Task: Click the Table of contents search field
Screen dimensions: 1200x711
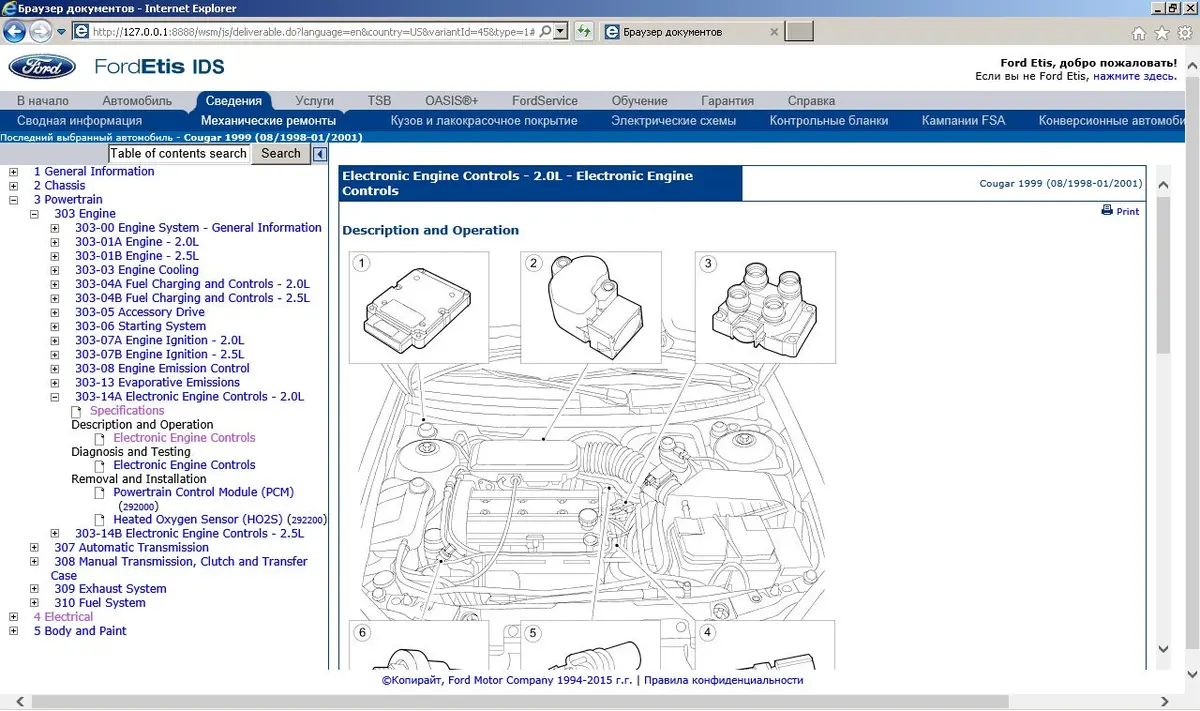Action: pyautogui.click(x=179, y=154)
